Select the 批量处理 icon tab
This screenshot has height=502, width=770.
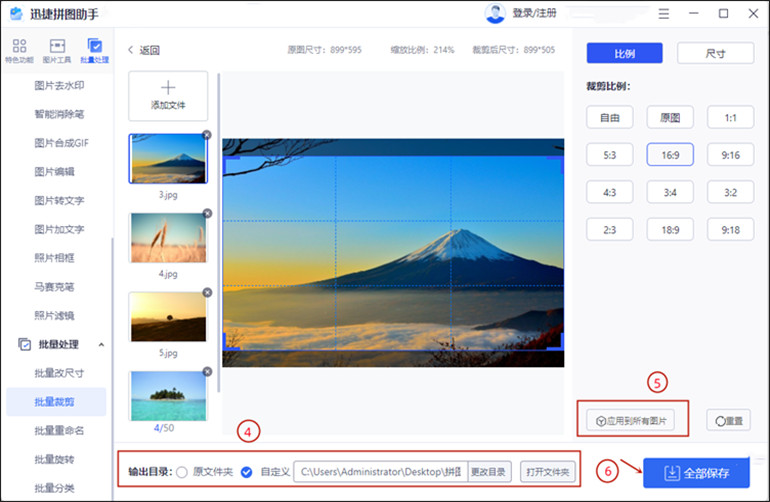coord(94,51)
